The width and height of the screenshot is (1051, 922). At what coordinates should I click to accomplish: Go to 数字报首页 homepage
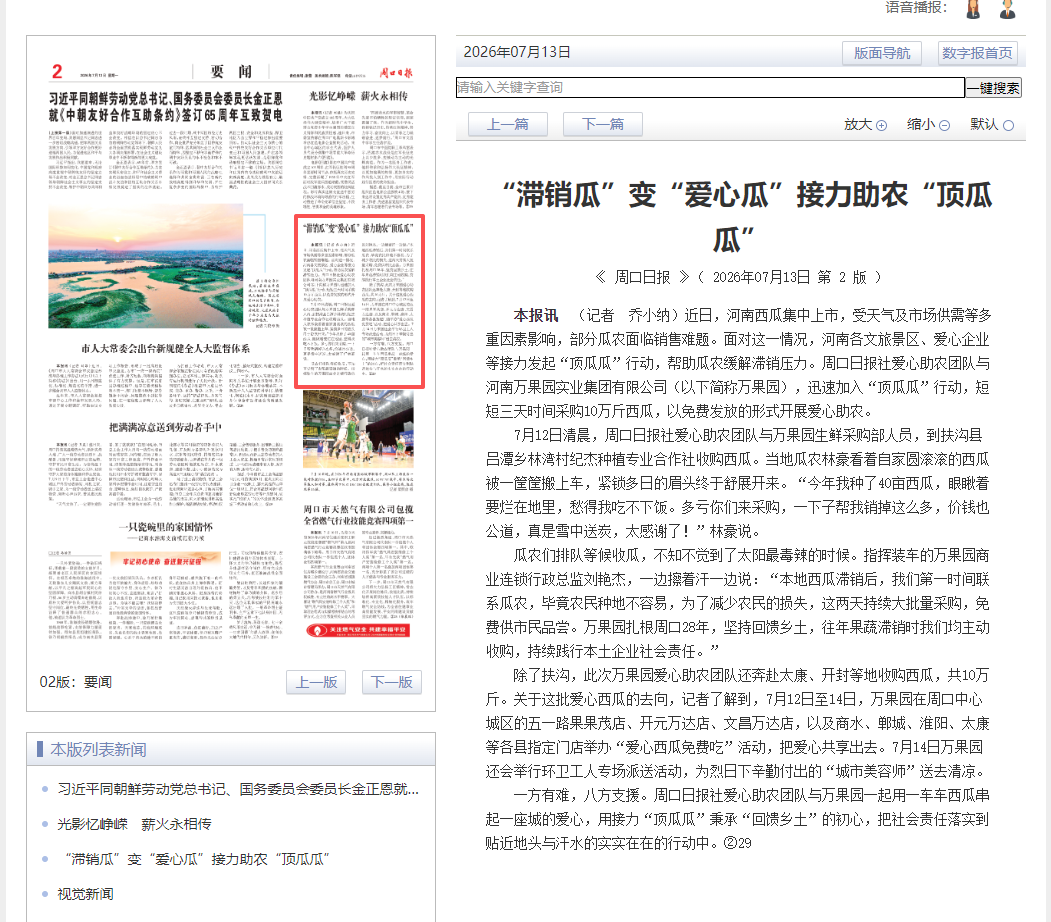pos(977,53)
